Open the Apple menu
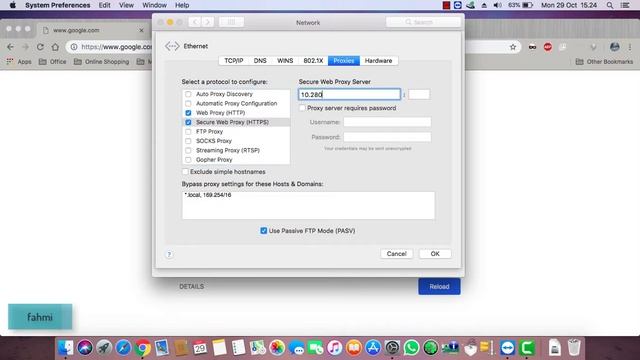This screenshot has width=640, height=360. 13,5
